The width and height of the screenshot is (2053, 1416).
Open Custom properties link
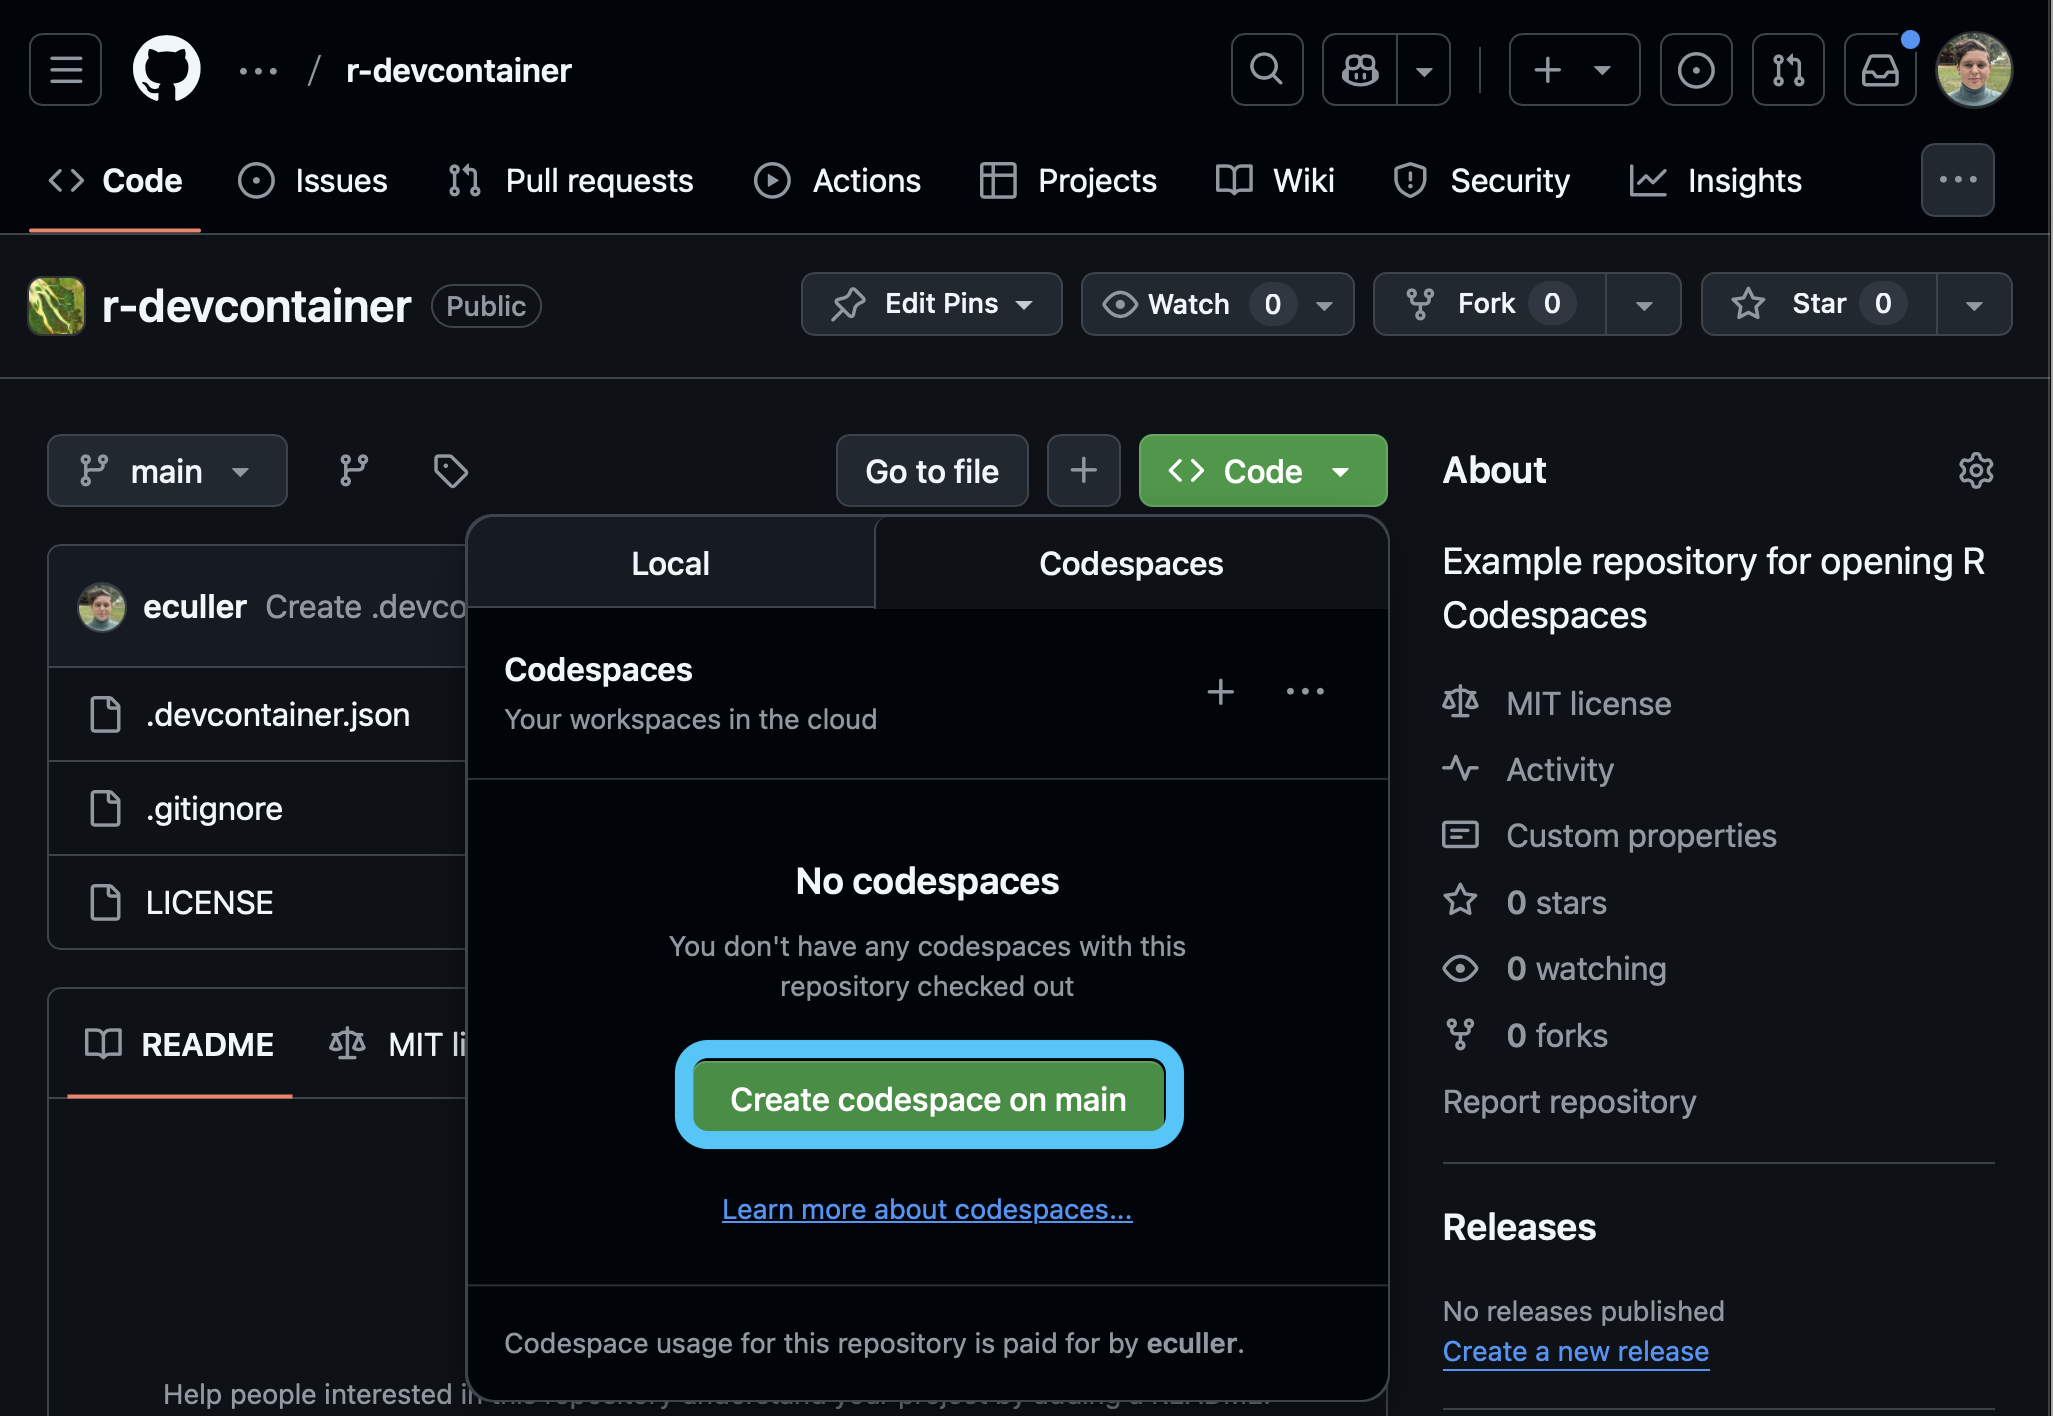click(x=1641, y=836)
